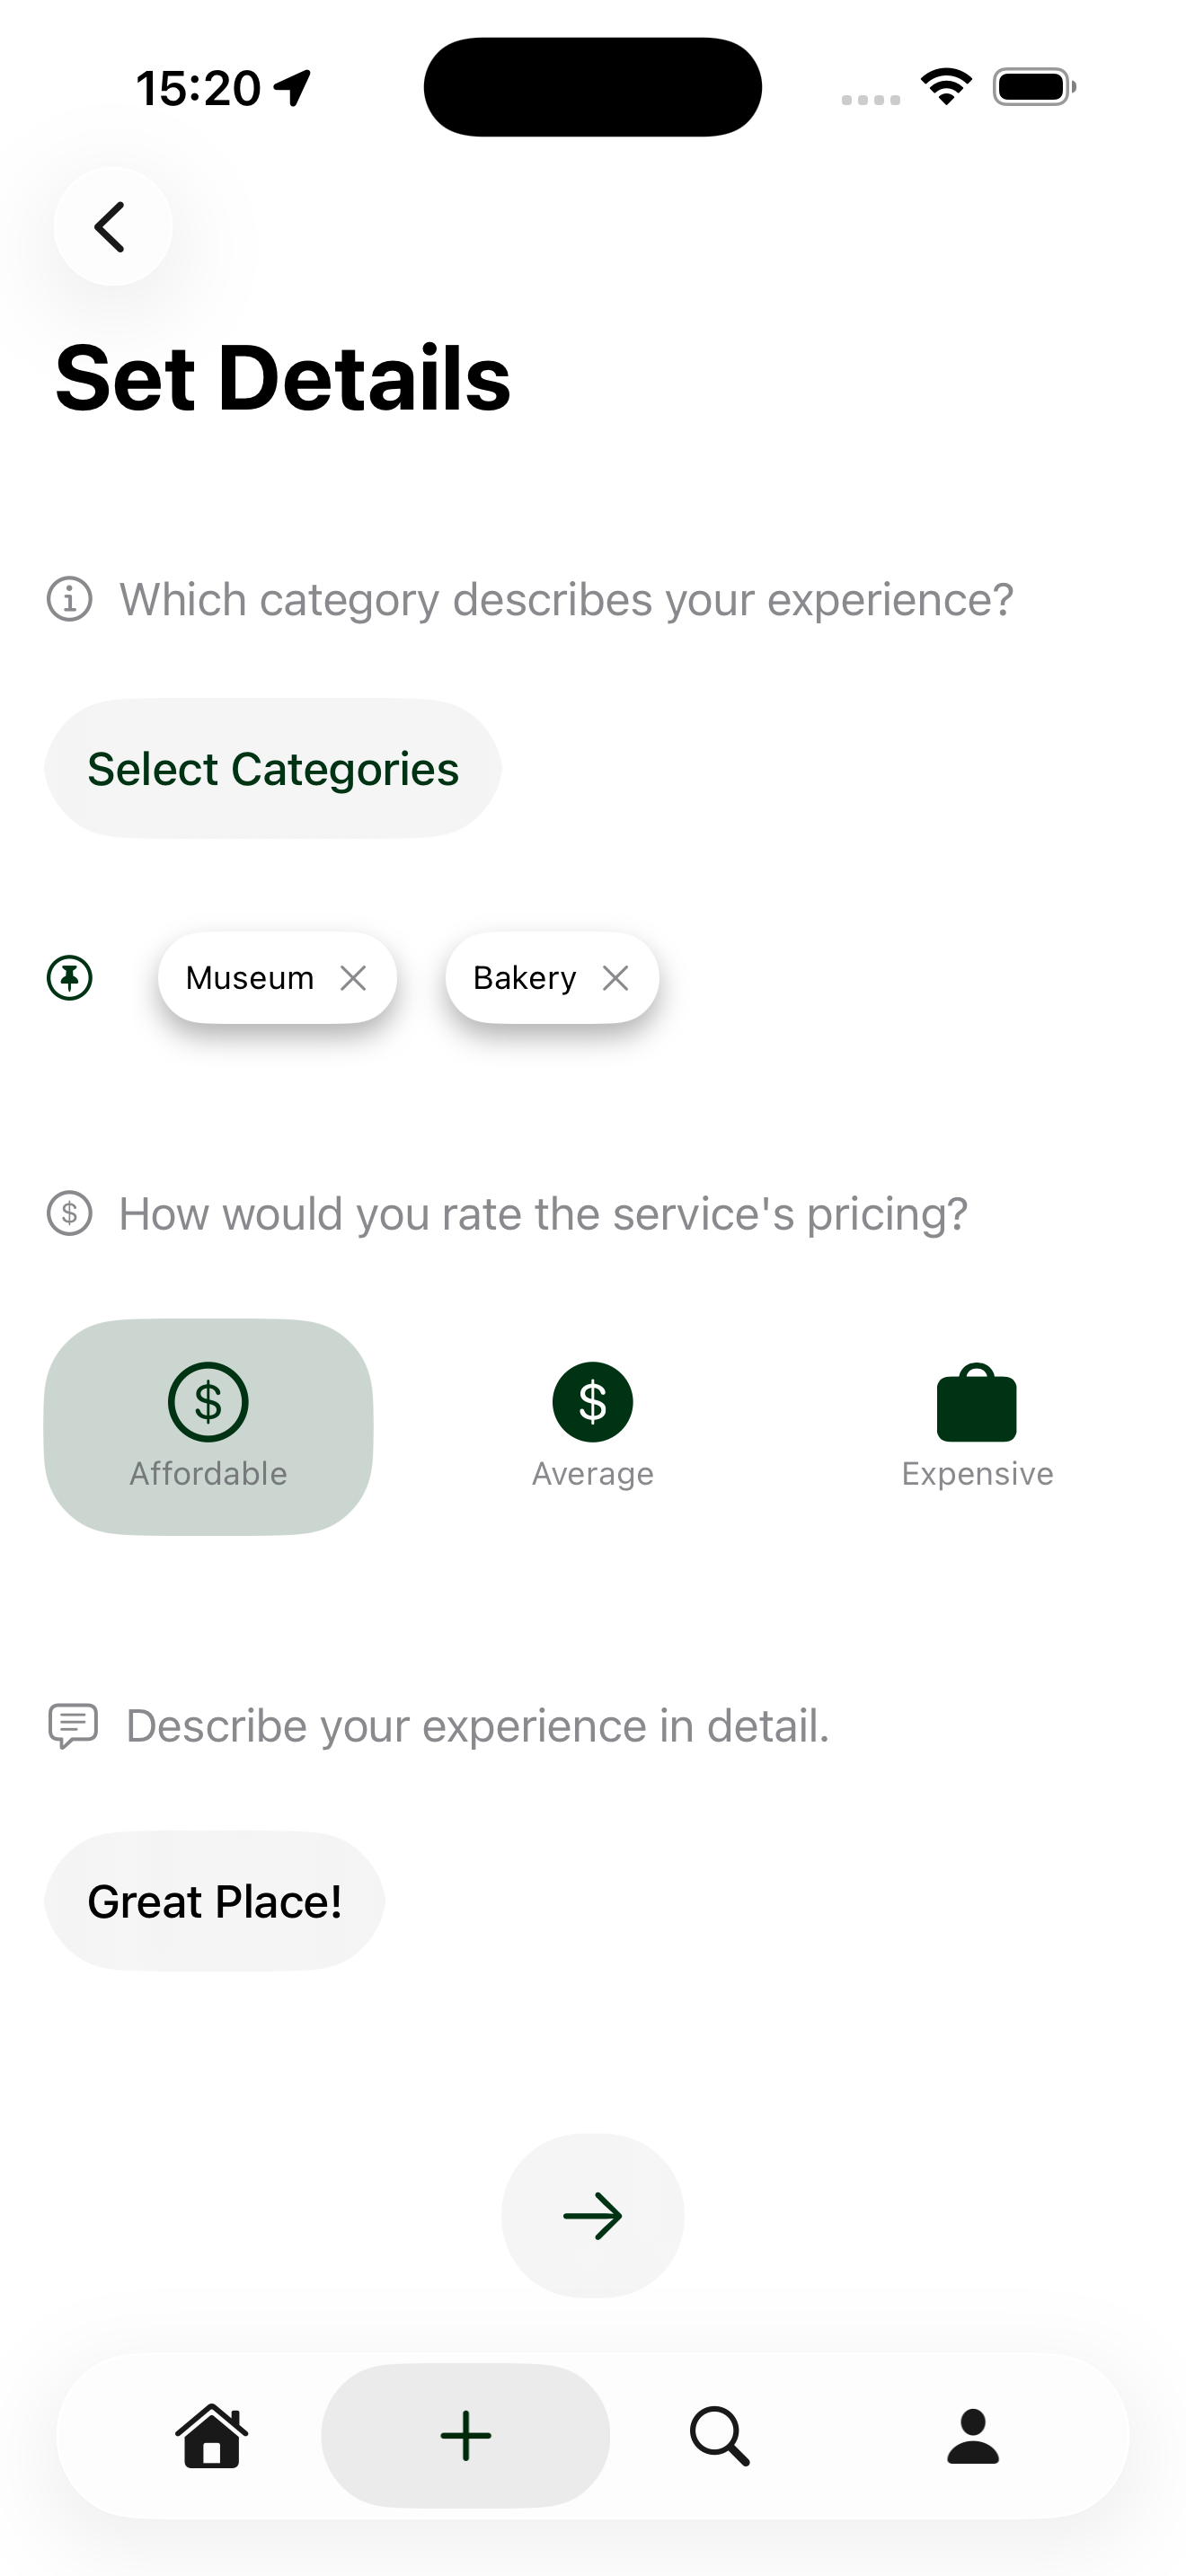
Task: Tap the green pin icon
Action: click(x=70, y=978)
